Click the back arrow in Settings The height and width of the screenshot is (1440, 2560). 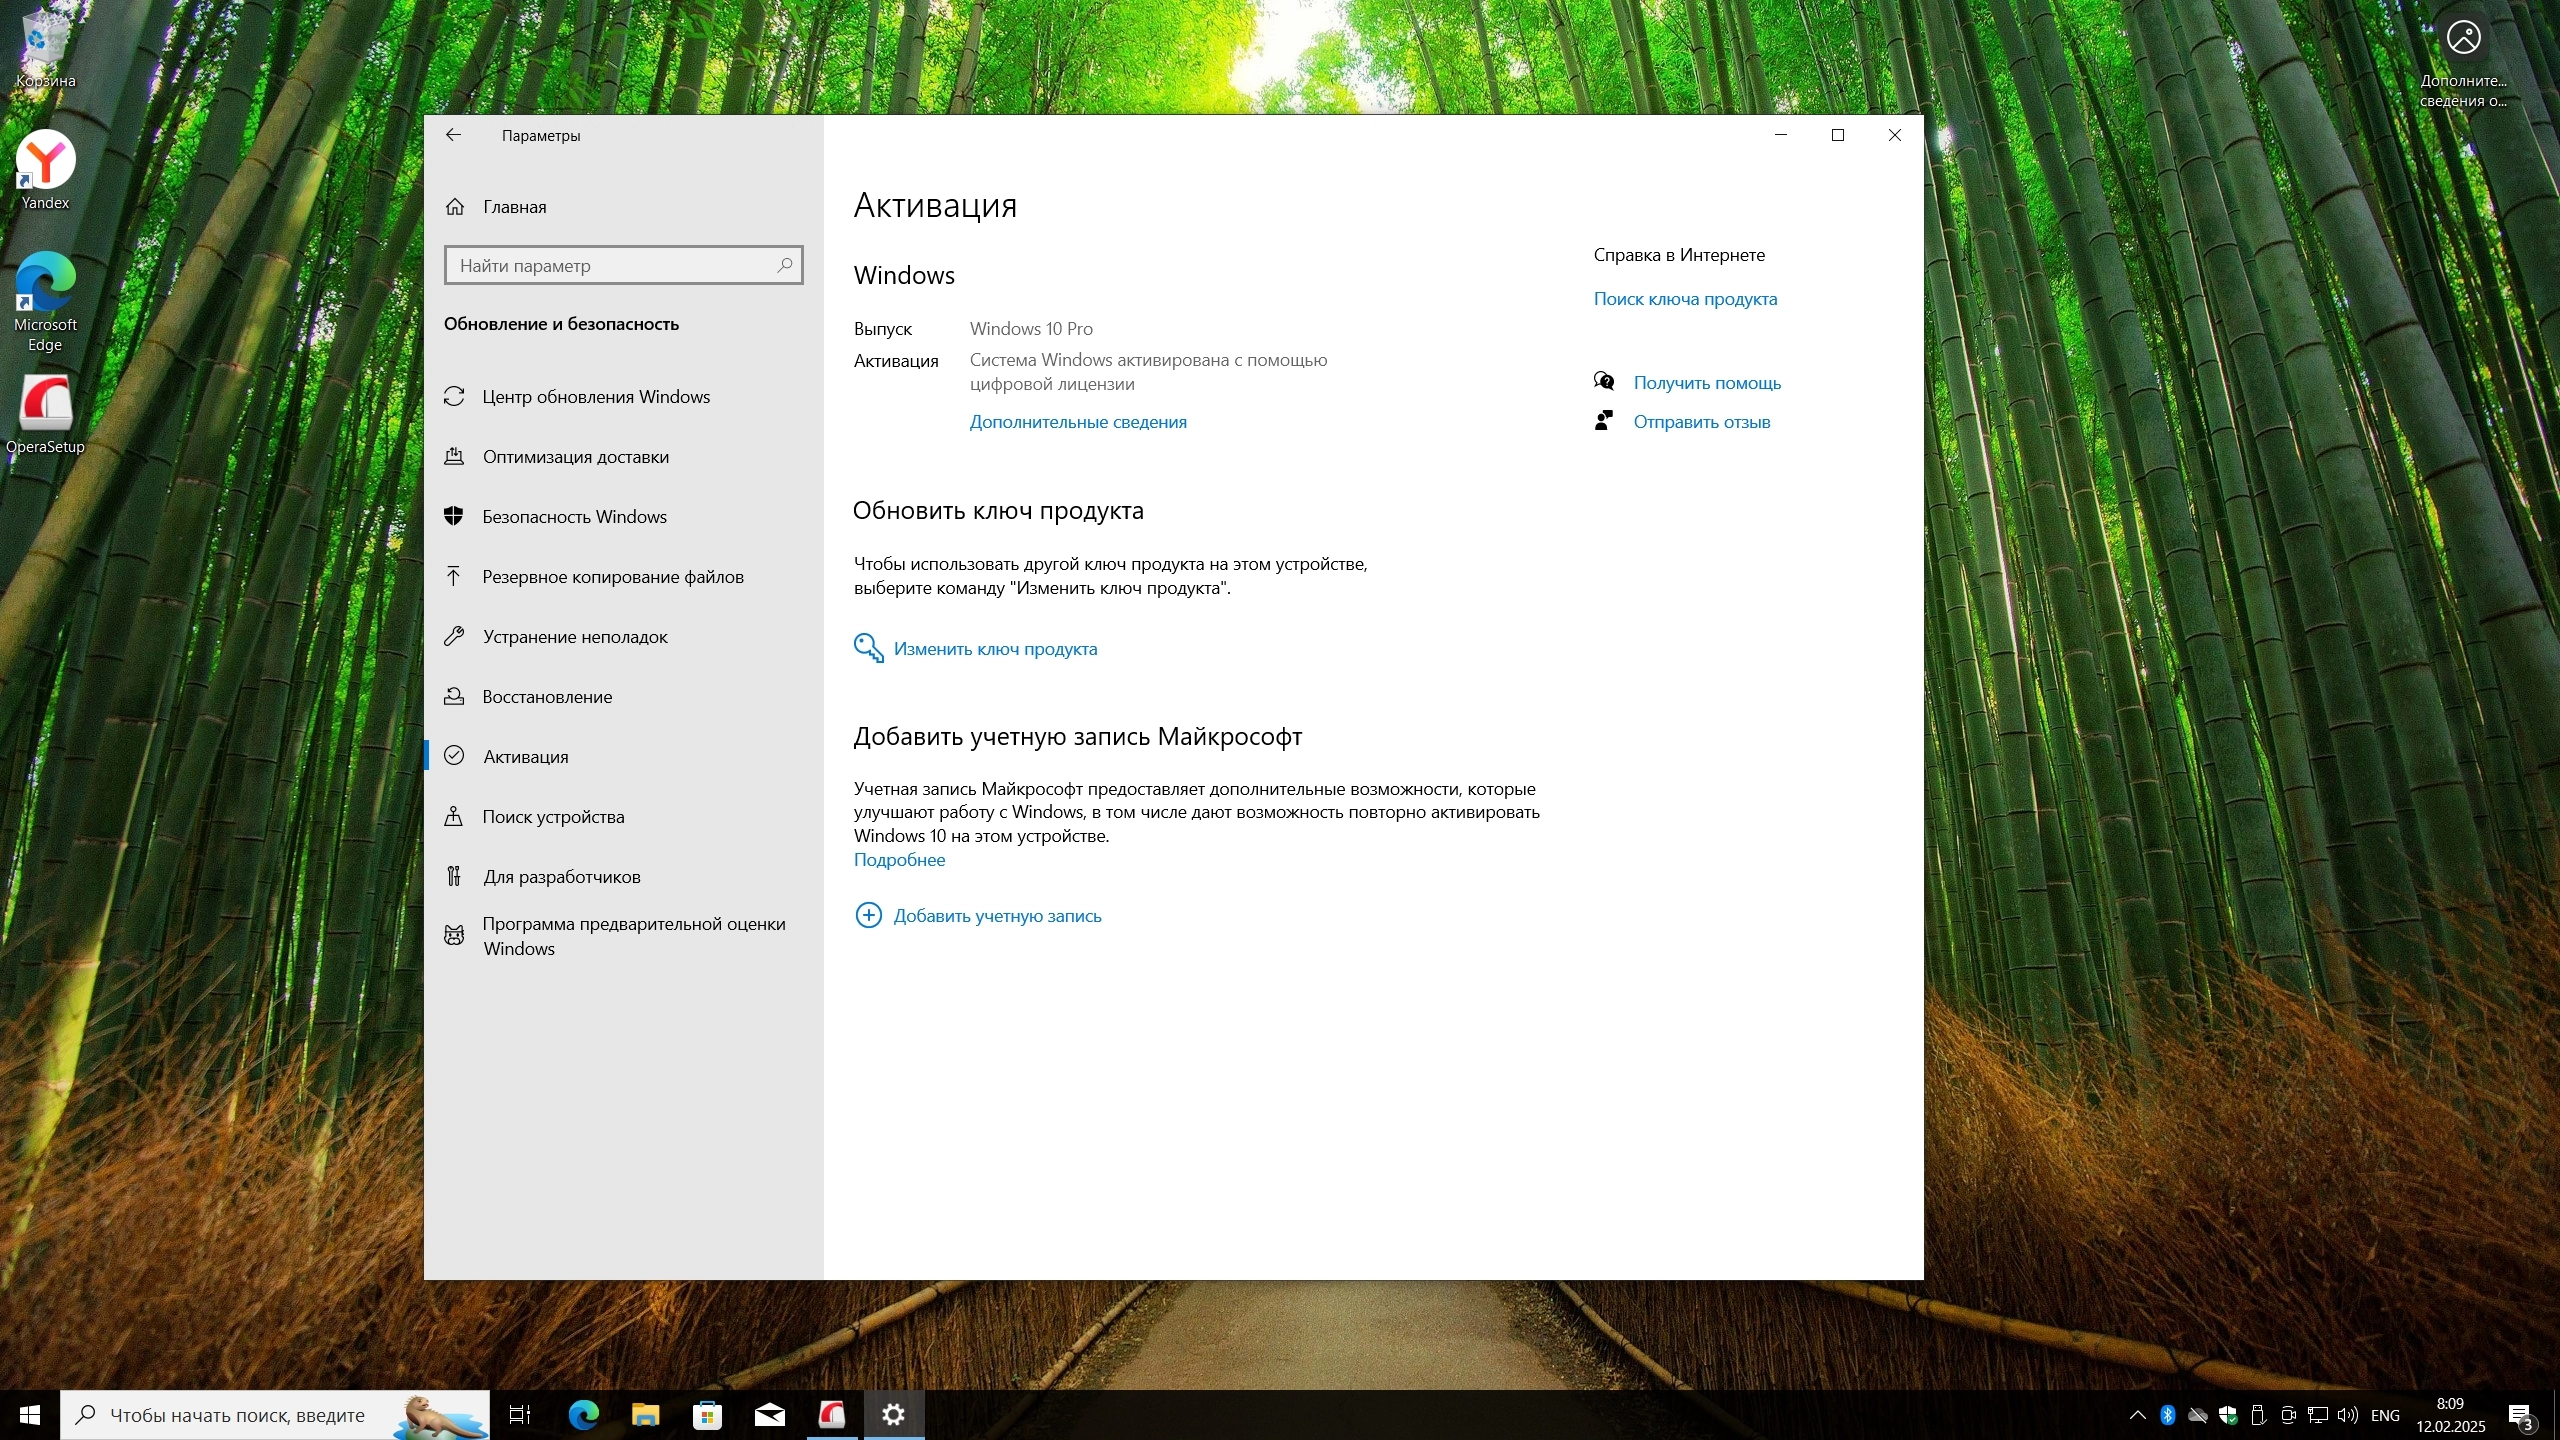click(x=453, y=135)
